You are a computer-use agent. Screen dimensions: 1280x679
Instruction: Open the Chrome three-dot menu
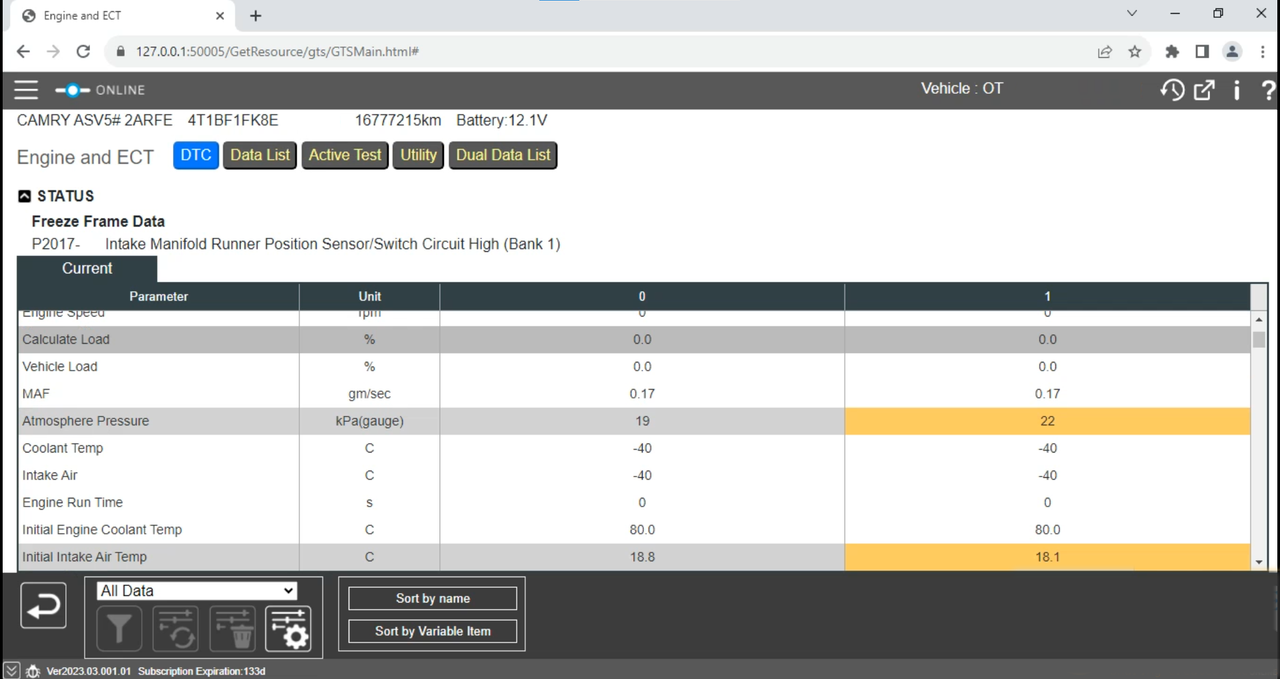pyautogui.click(x=1261, y=51)
